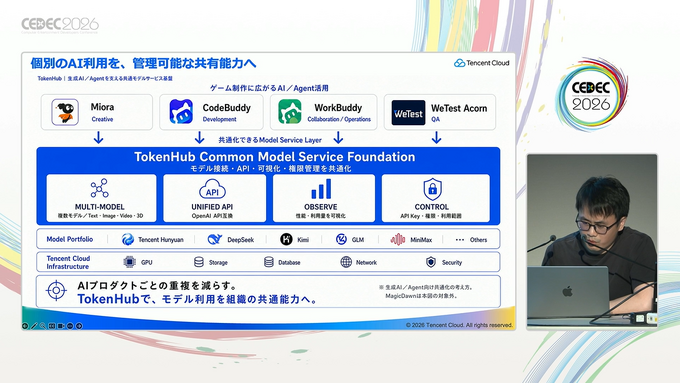
Task: Click the Database stack icon
Action: pos(269,262)
